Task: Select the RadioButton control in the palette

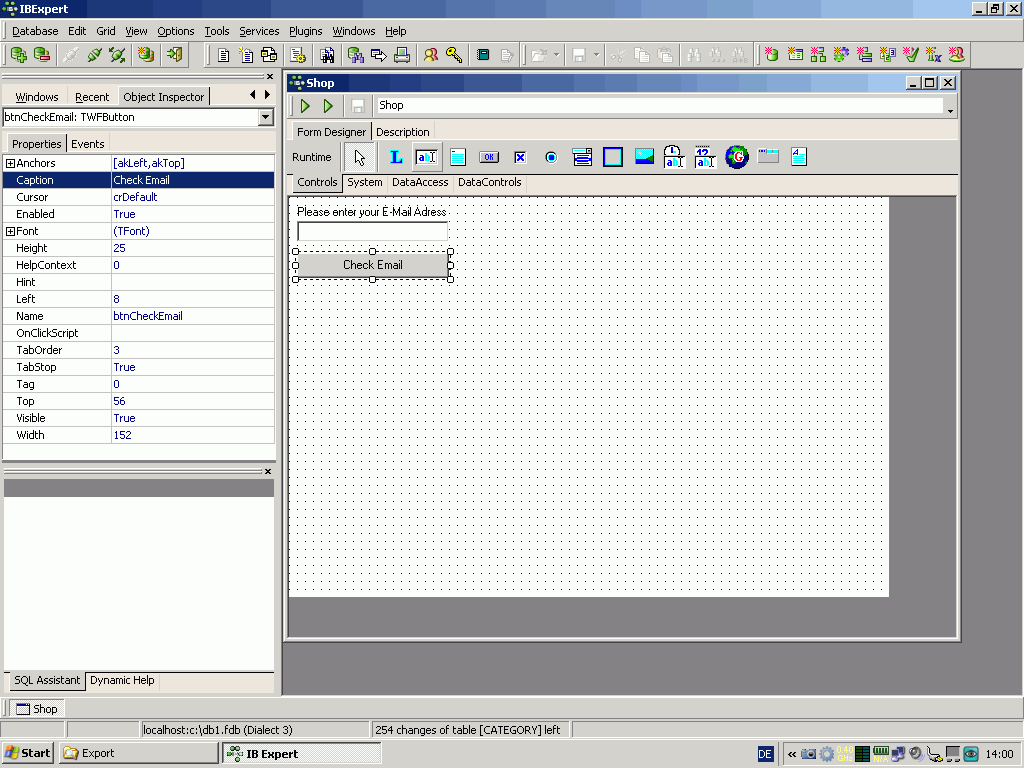Action: click(x=551, y=157)
